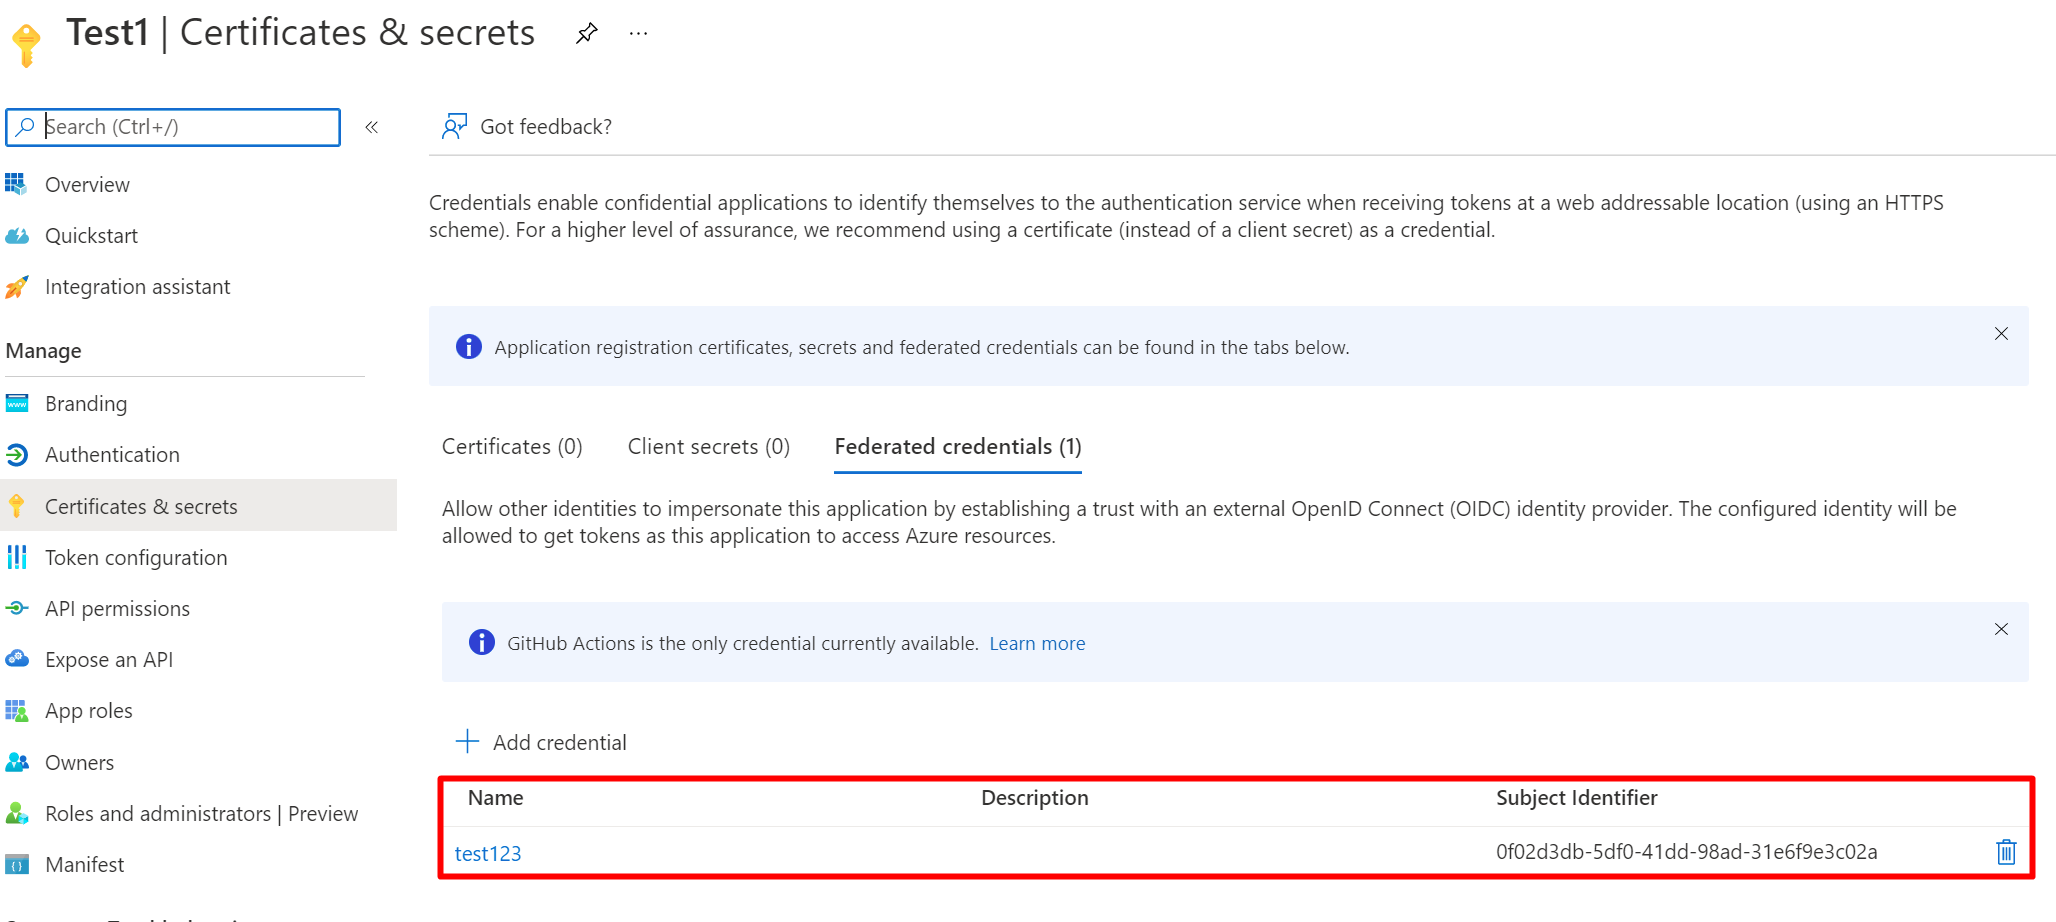
Task: Click the Integration assistant rocket icon
Action: tap(17, 287)
